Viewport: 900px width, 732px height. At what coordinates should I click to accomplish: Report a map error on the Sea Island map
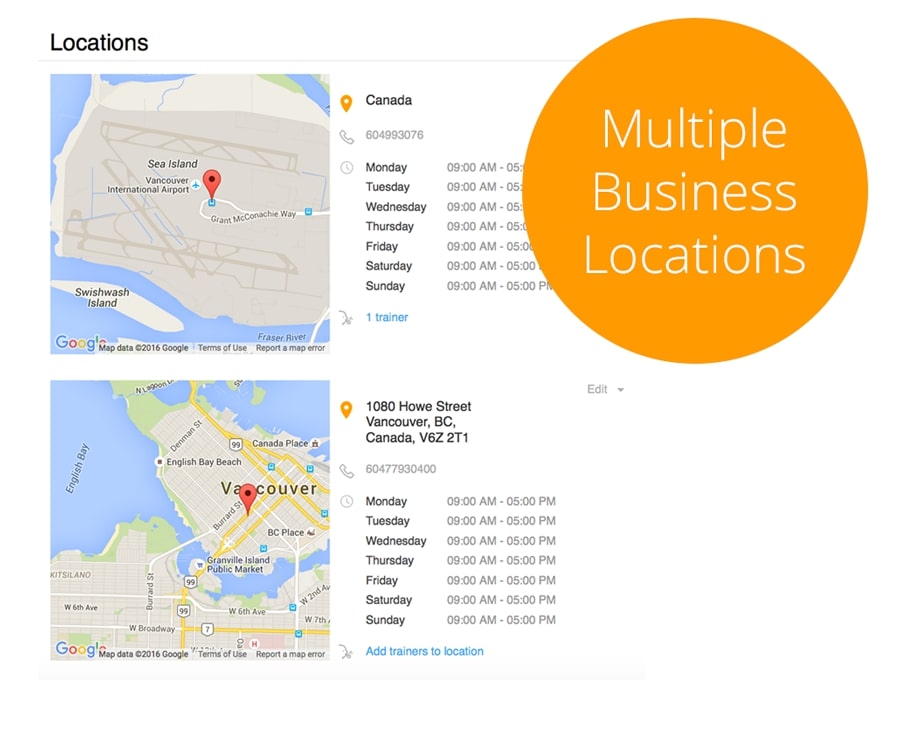[x=290, y=348]
